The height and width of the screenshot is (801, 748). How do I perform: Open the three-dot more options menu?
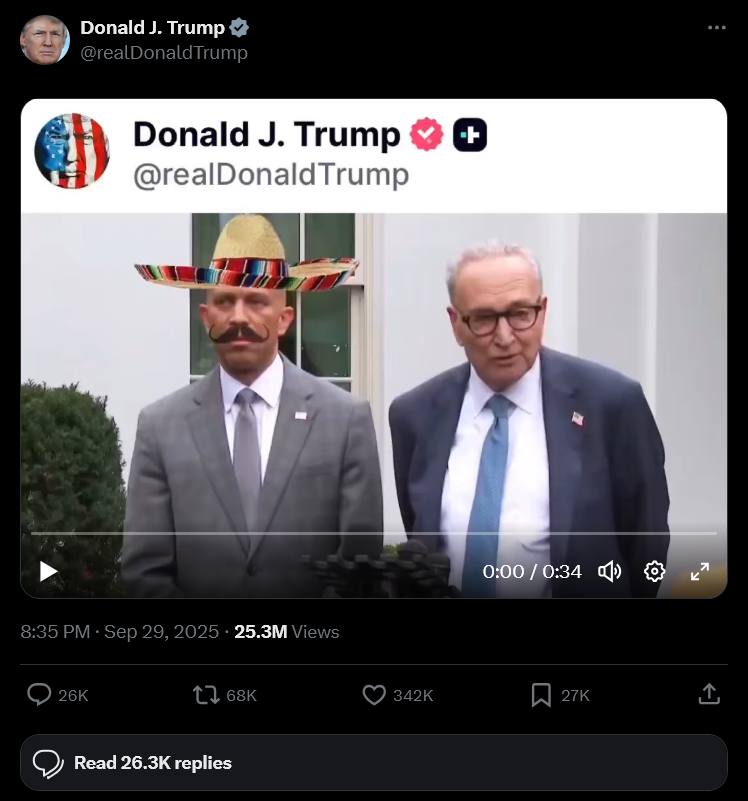[x=716, y=27]
